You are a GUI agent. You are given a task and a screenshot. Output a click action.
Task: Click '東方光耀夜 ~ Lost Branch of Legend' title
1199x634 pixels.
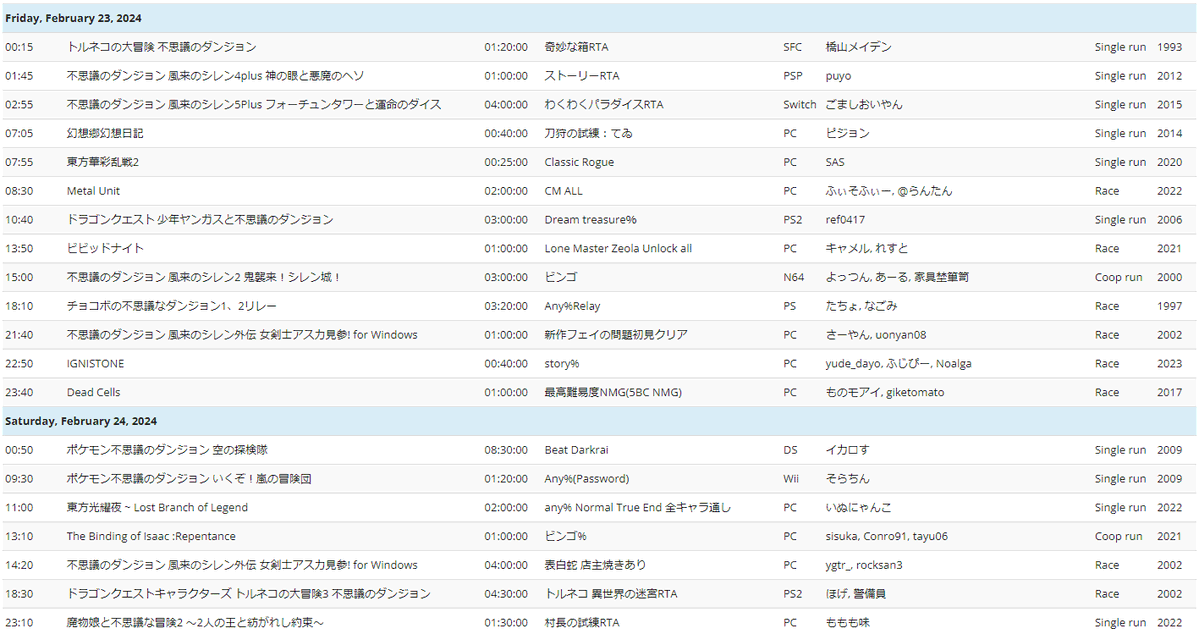157,508
